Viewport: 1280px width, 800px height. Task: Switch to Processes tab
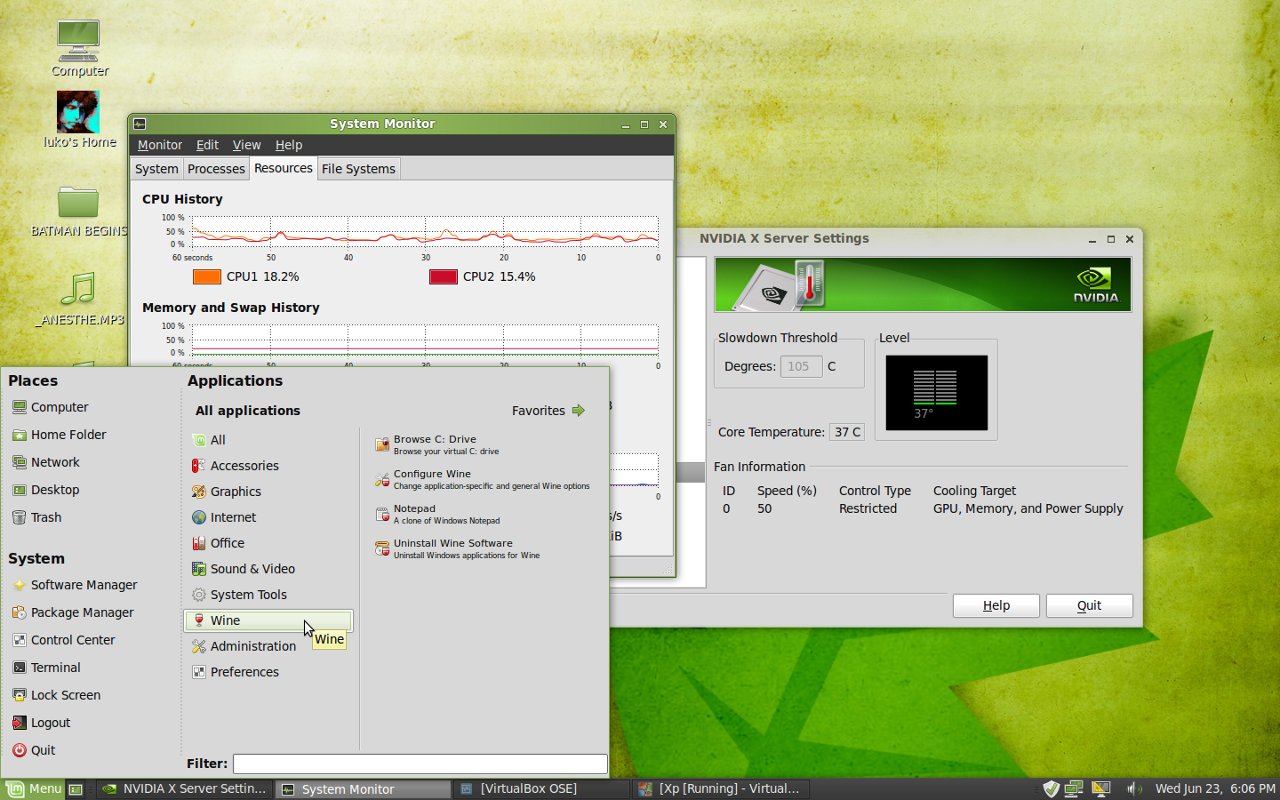(x=216, y=169)
